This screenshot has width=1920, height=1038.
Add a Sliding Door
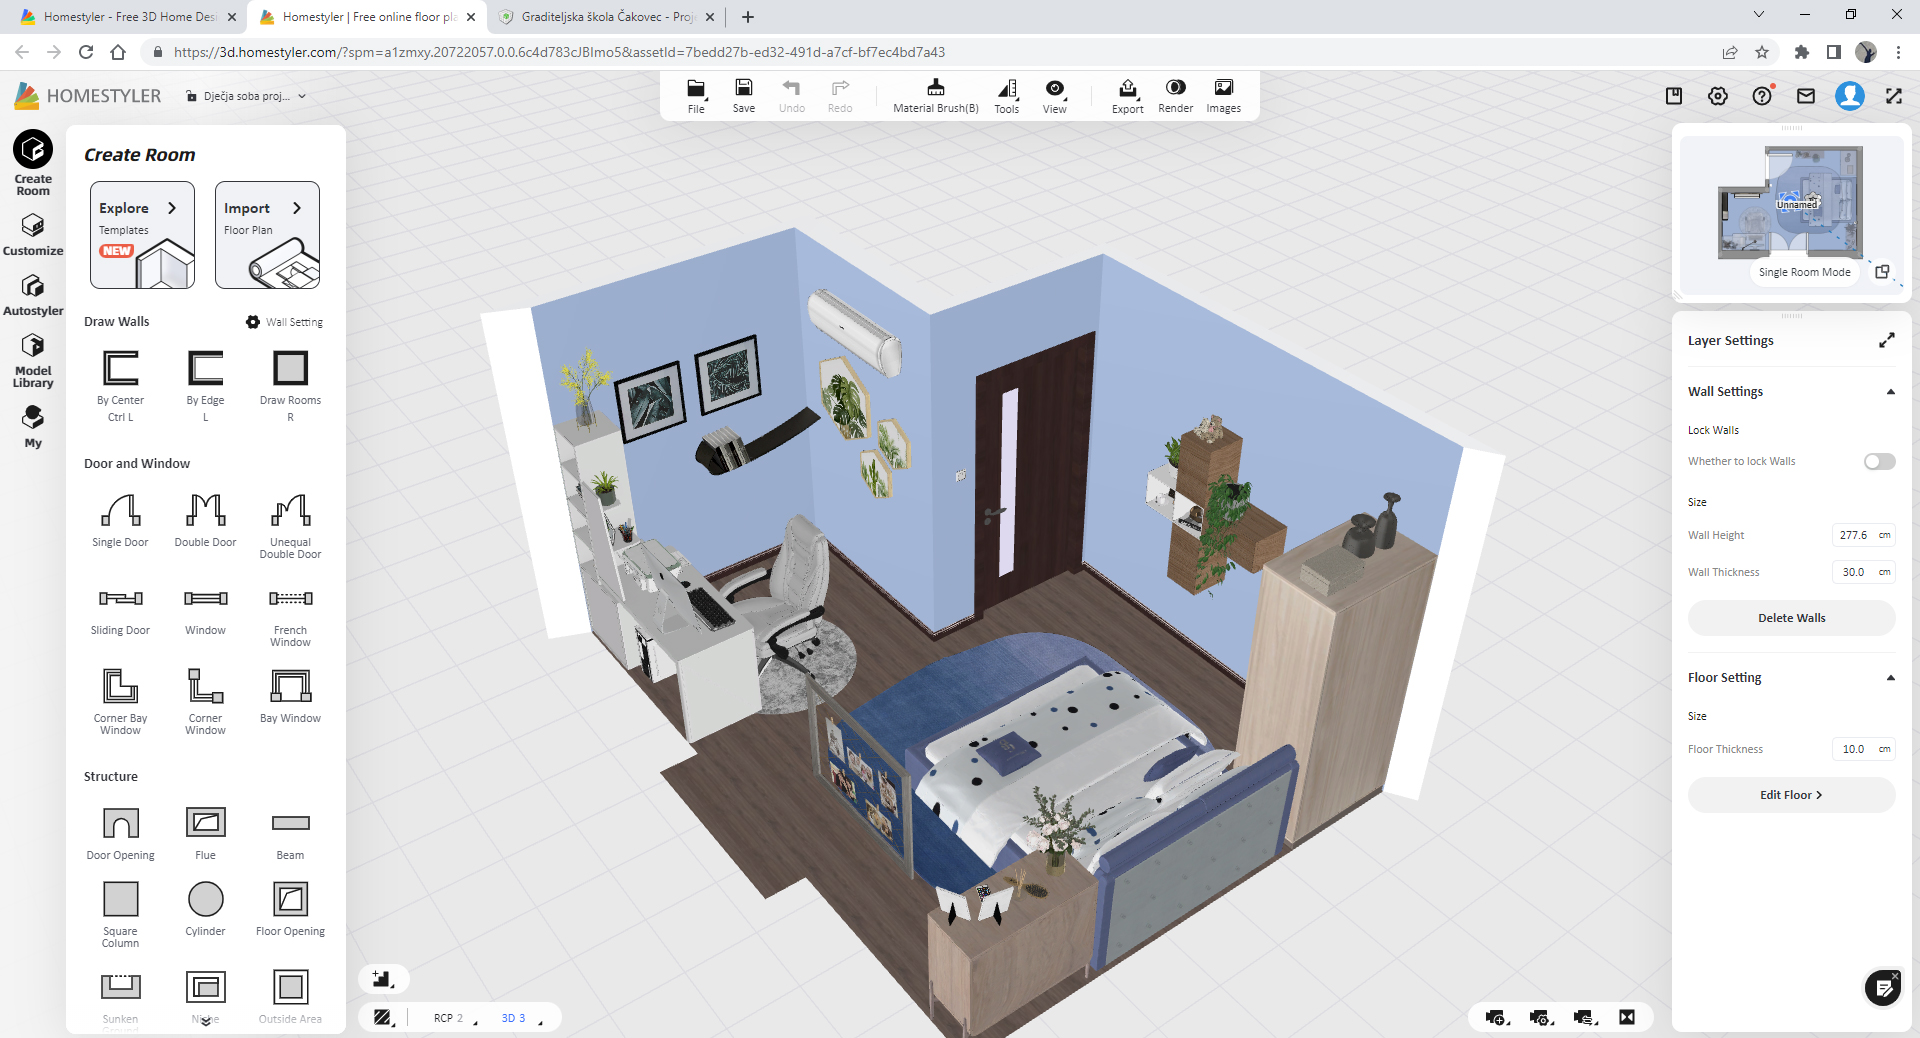120,599
